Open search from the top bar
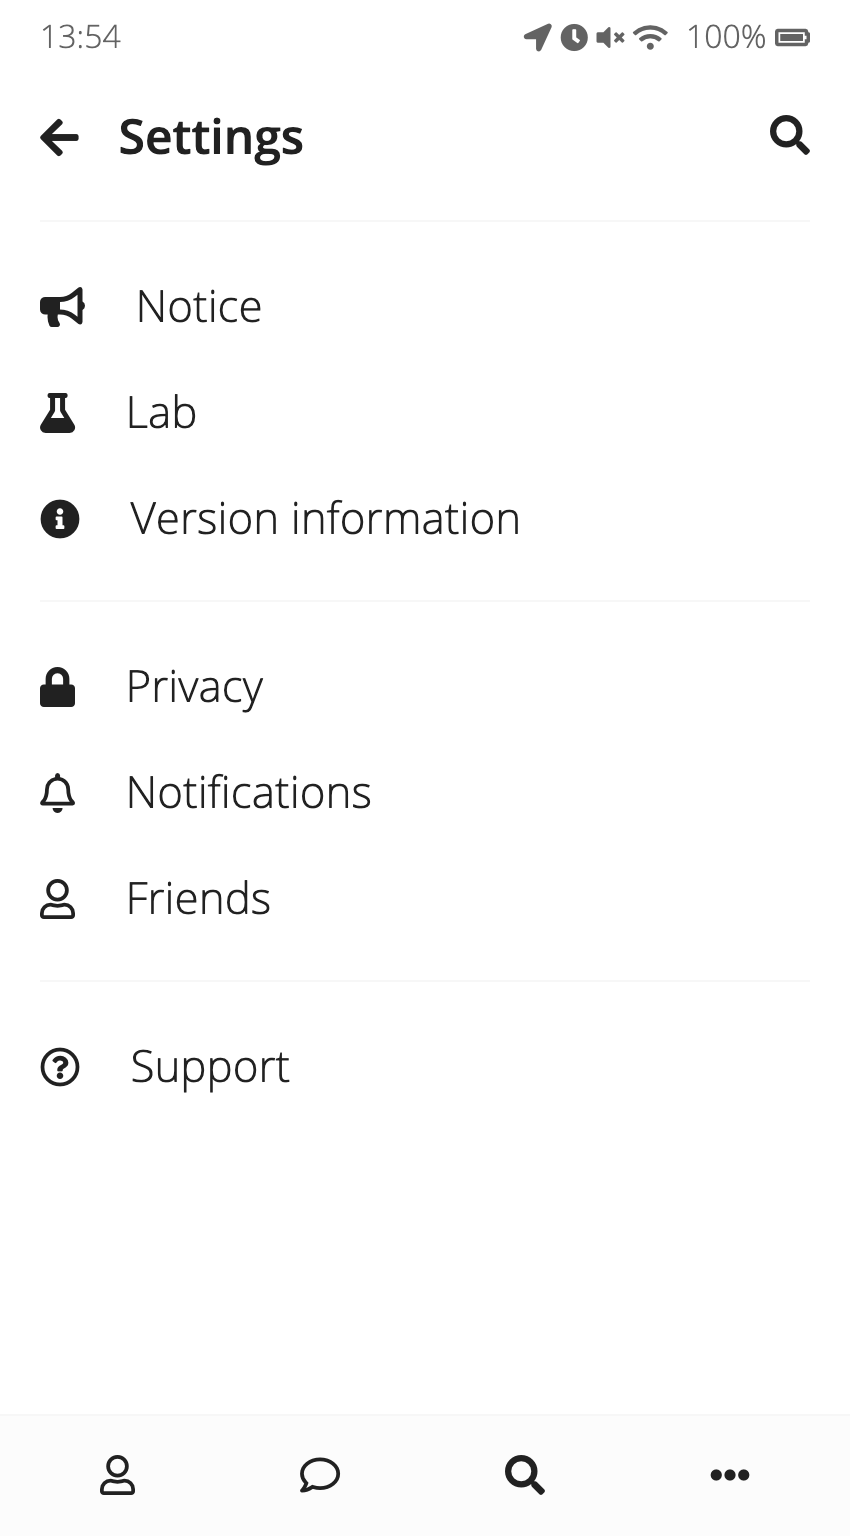The height and width of the screenshot is (1536, 850). coord(789,136)
